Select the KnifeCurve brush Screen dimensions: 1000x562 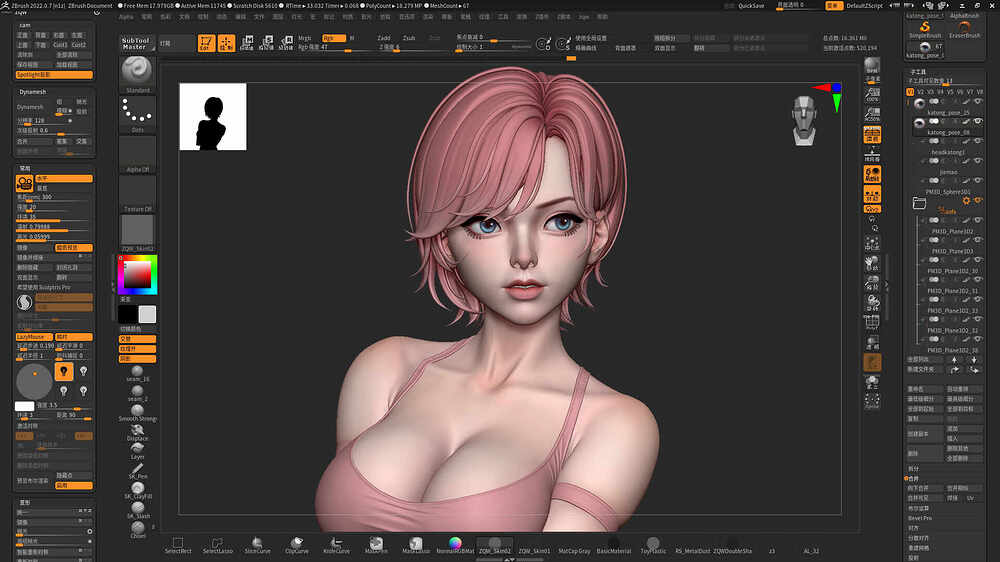pos(336,545)
